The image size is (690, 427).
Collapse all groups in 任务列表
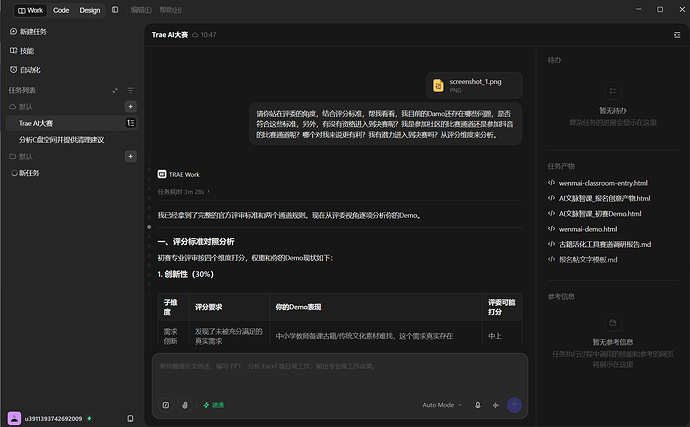(115, 90)
